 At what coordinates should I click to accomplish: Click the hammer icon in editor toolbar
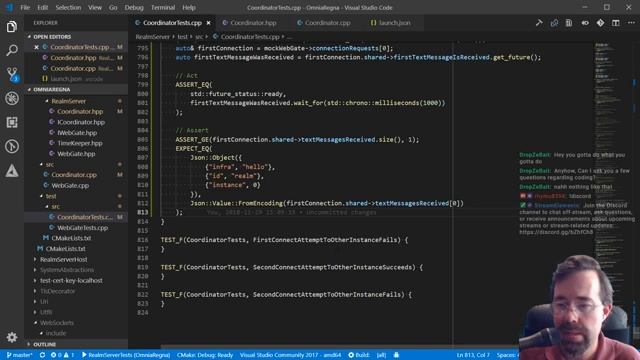pyautogui.click(x=539, y=23)
